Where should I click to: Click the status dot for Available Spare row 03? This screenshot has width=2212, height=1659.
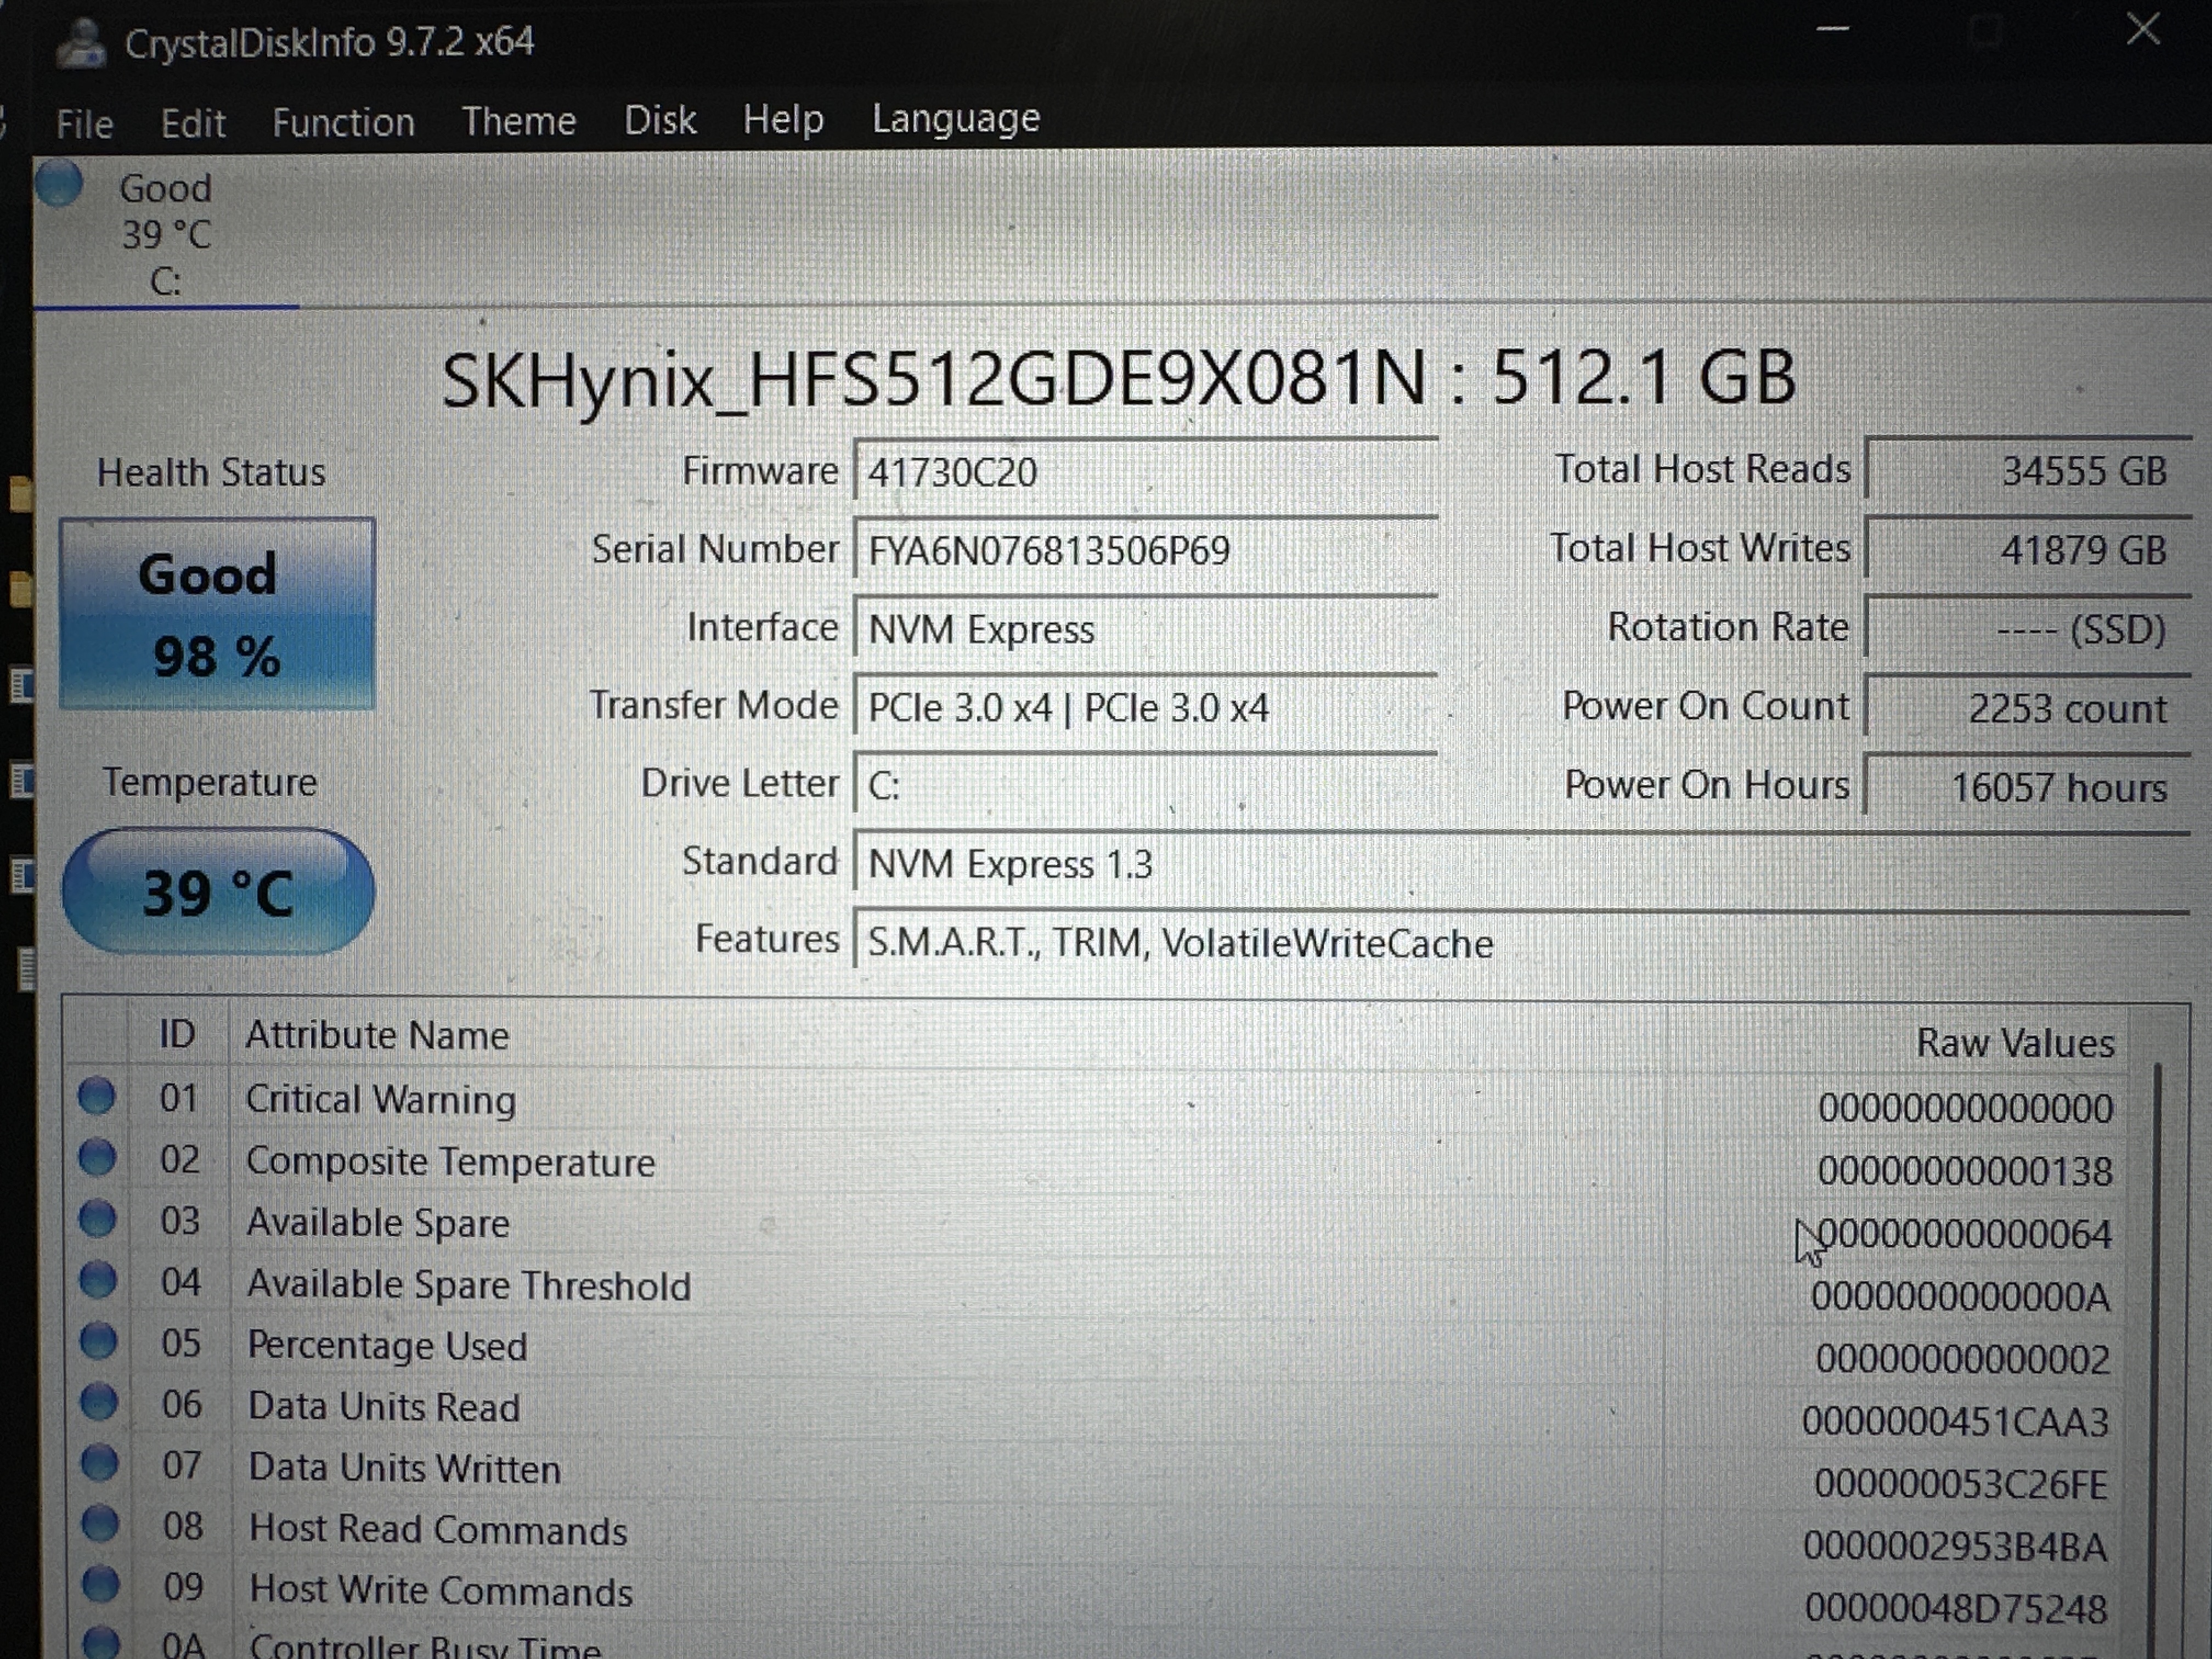(x=98, y=1218)
